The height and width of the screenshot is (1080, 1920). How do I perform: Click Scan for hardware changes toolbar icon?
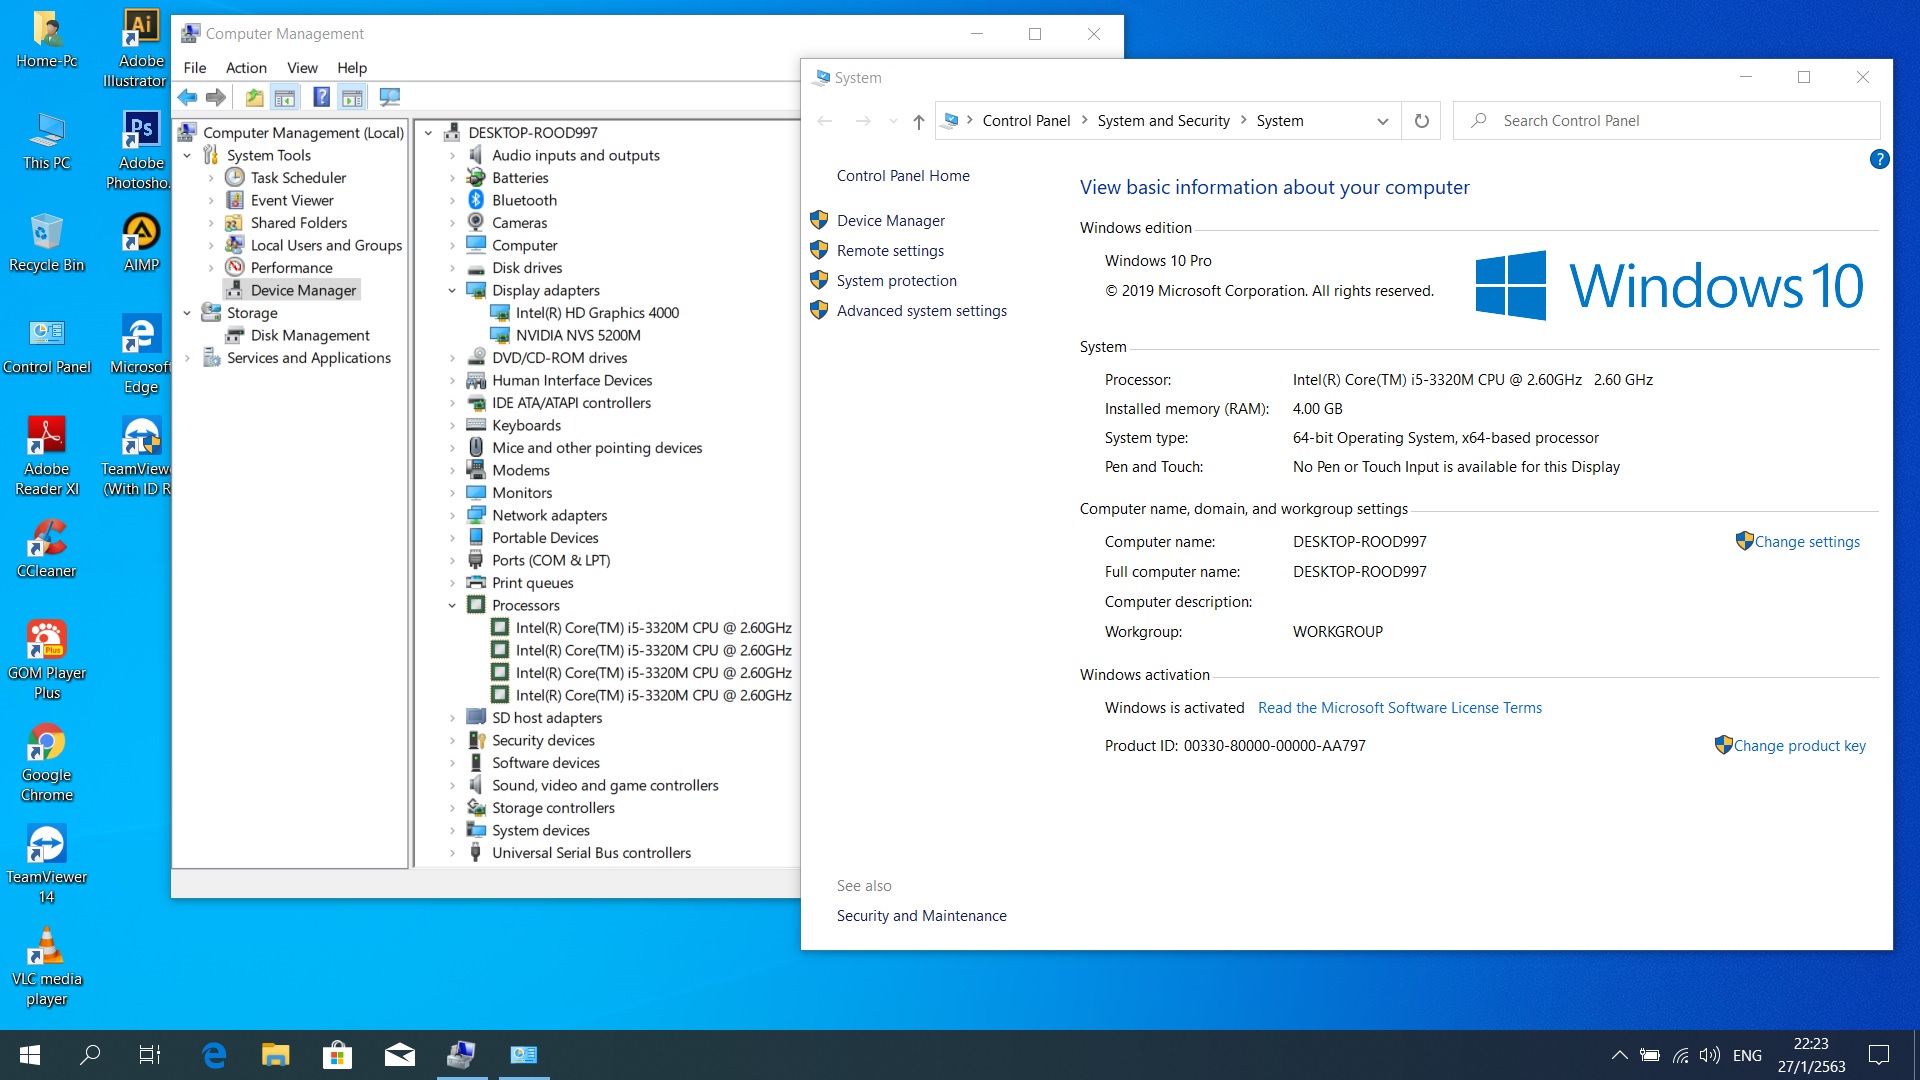click(390, 97)
